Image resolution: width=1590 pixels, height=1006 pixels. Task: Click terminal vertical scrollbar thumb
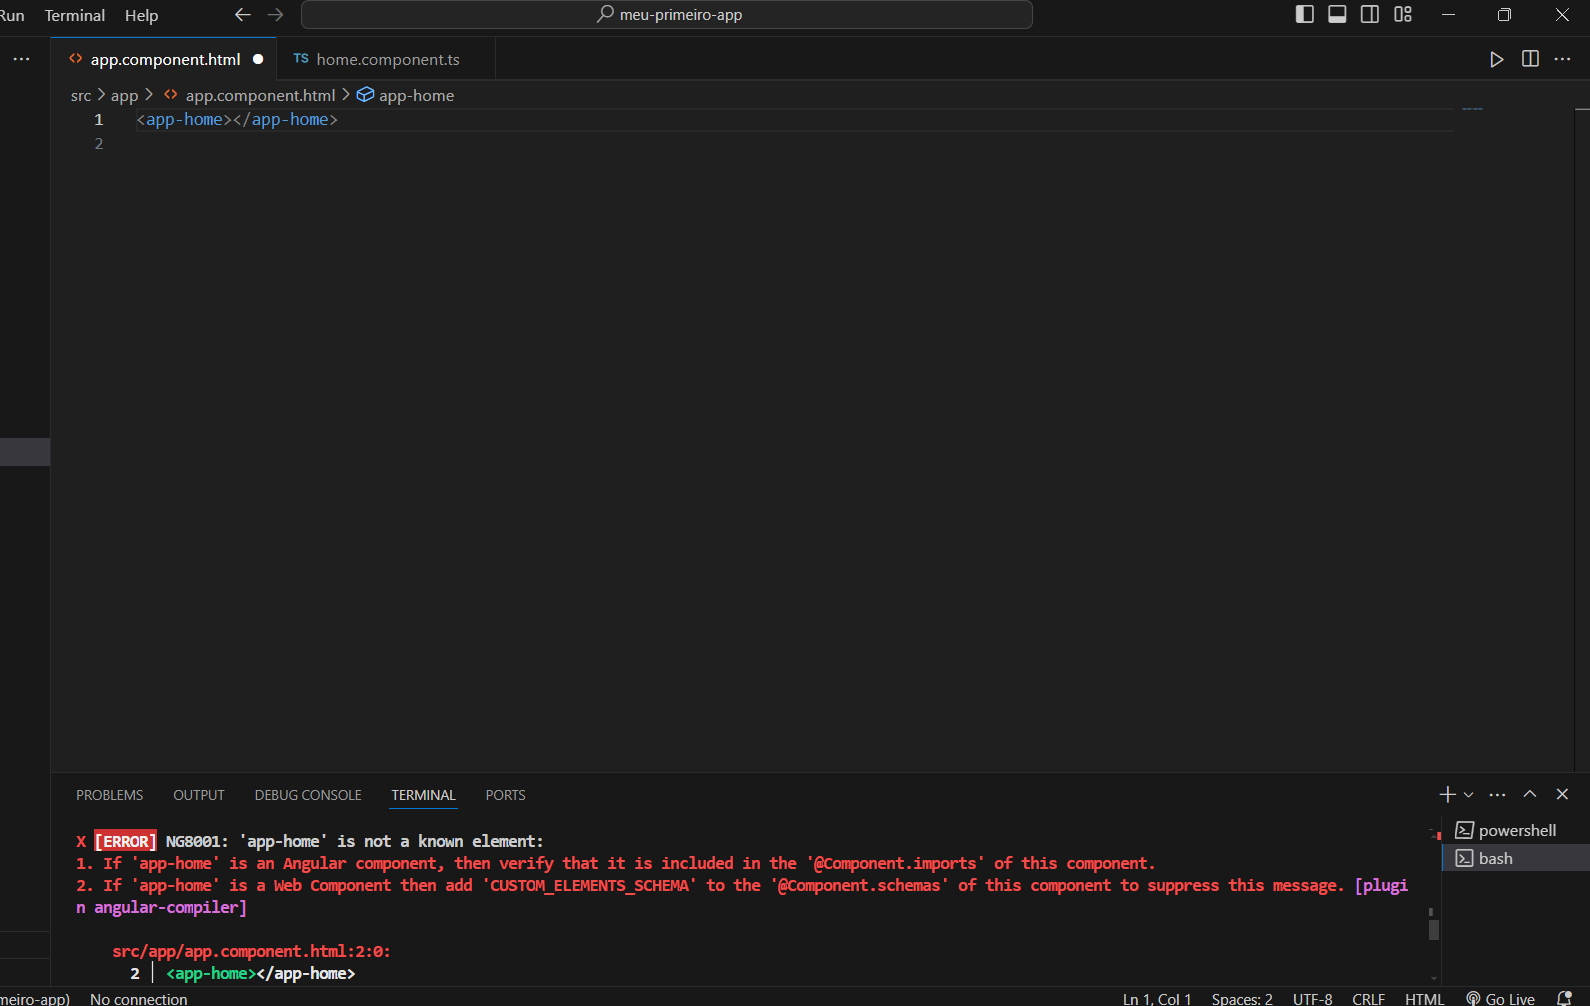click(x=1434, y=929)
